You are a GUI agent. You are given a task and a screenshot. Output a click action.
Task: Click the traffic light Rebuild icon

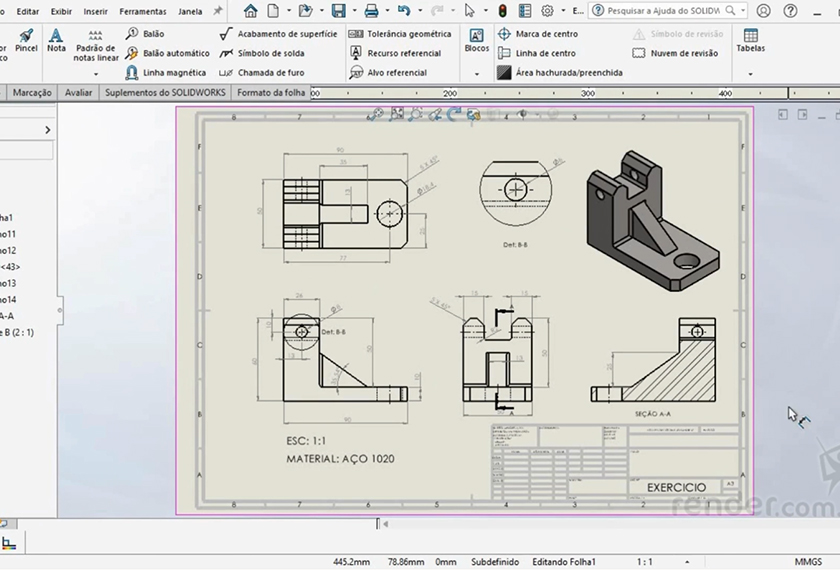pyautogui.click(x=503, y=11)
